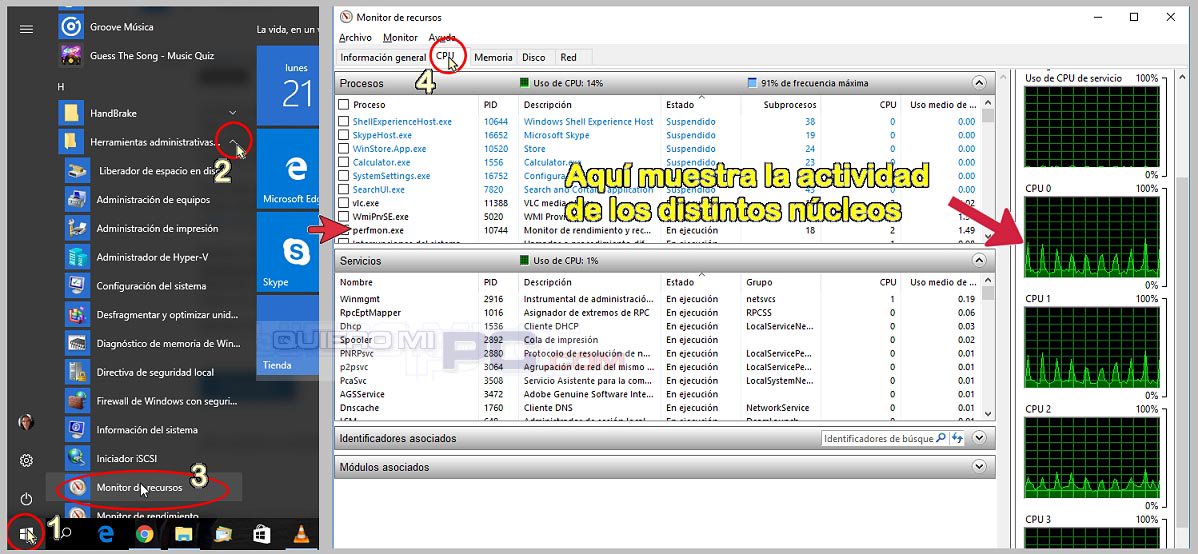Screen dimensions: 1198x554
Task: Open Configuración del sistema
Action: pos(153,286)
